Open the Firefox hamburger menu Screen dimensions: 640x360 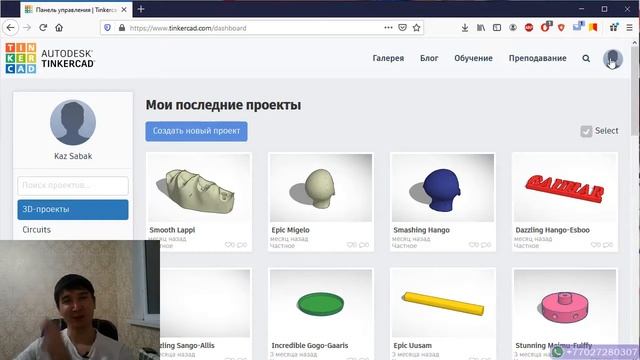click(630, 28)
